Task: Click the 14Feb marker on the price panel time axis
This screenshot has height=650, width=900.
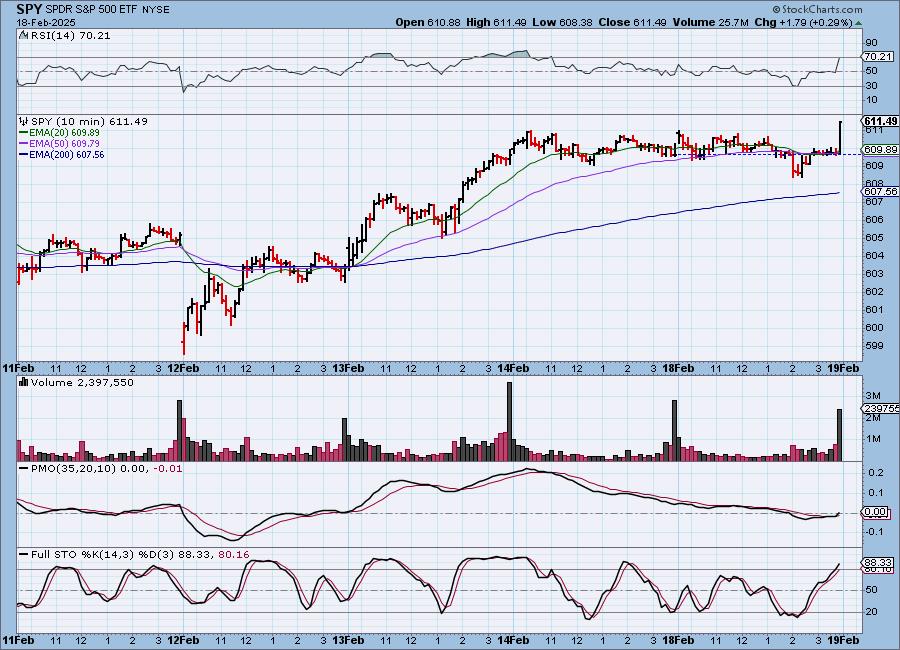Action: [x=513, y=368]
